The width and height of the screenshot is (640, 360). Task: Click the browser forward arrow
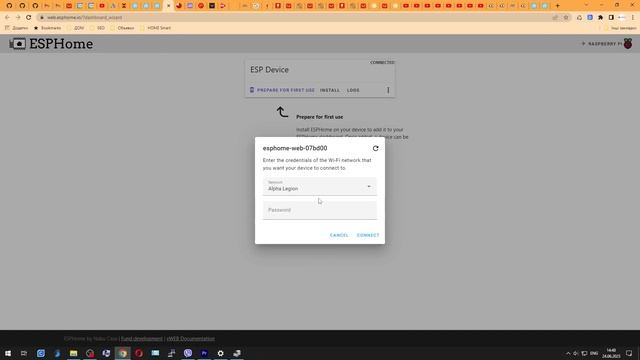18,18
